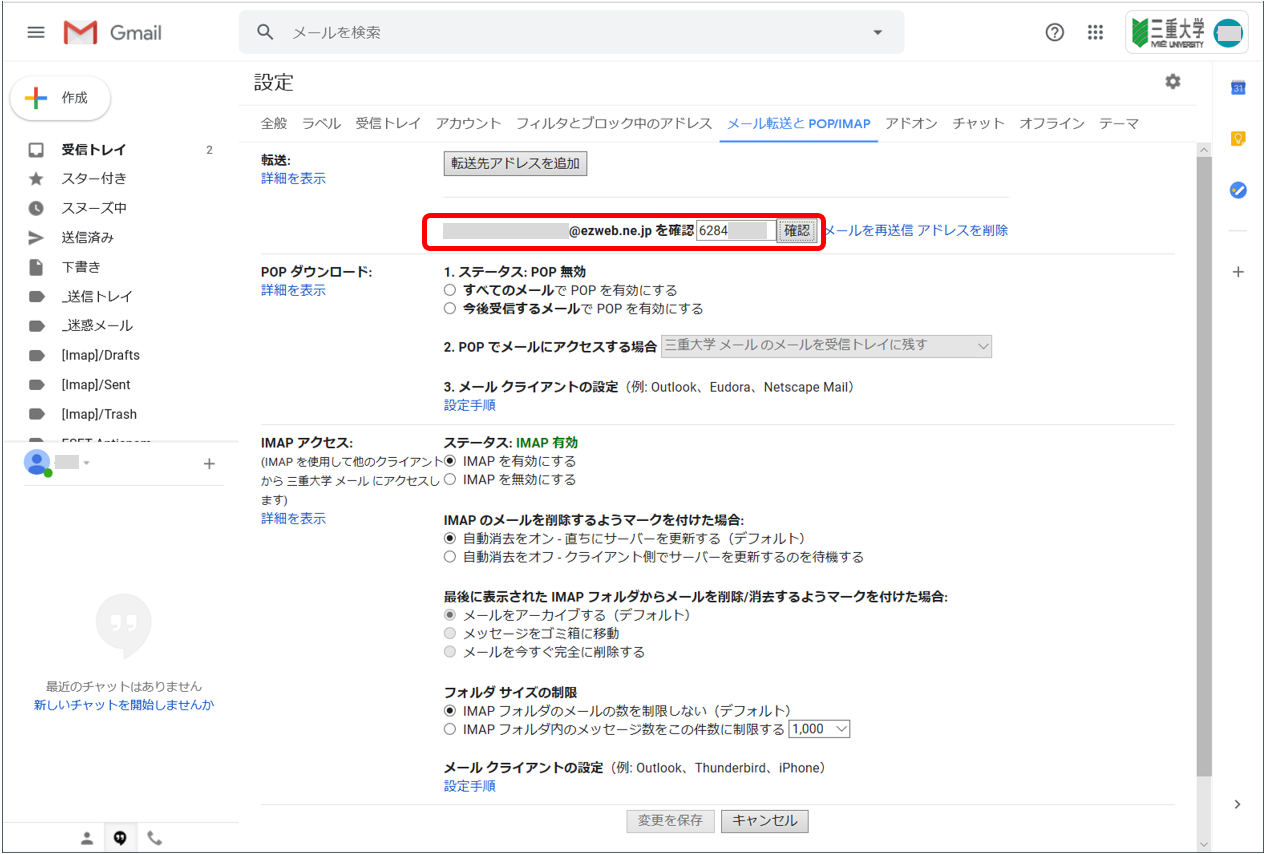Click the verification code input field
Image resolution: width=1265 pixels, height=854 pixels.
[x=735, y=231]
